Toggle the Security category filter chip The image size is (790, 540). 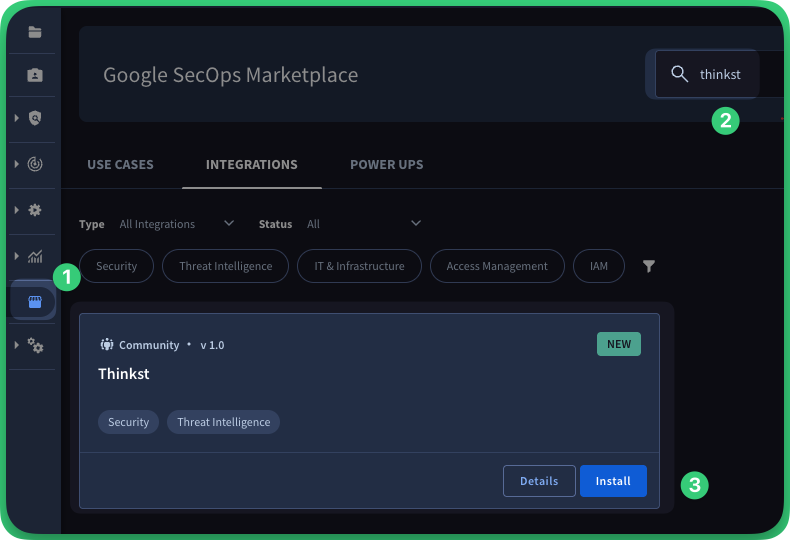click(x=116, y=266)
